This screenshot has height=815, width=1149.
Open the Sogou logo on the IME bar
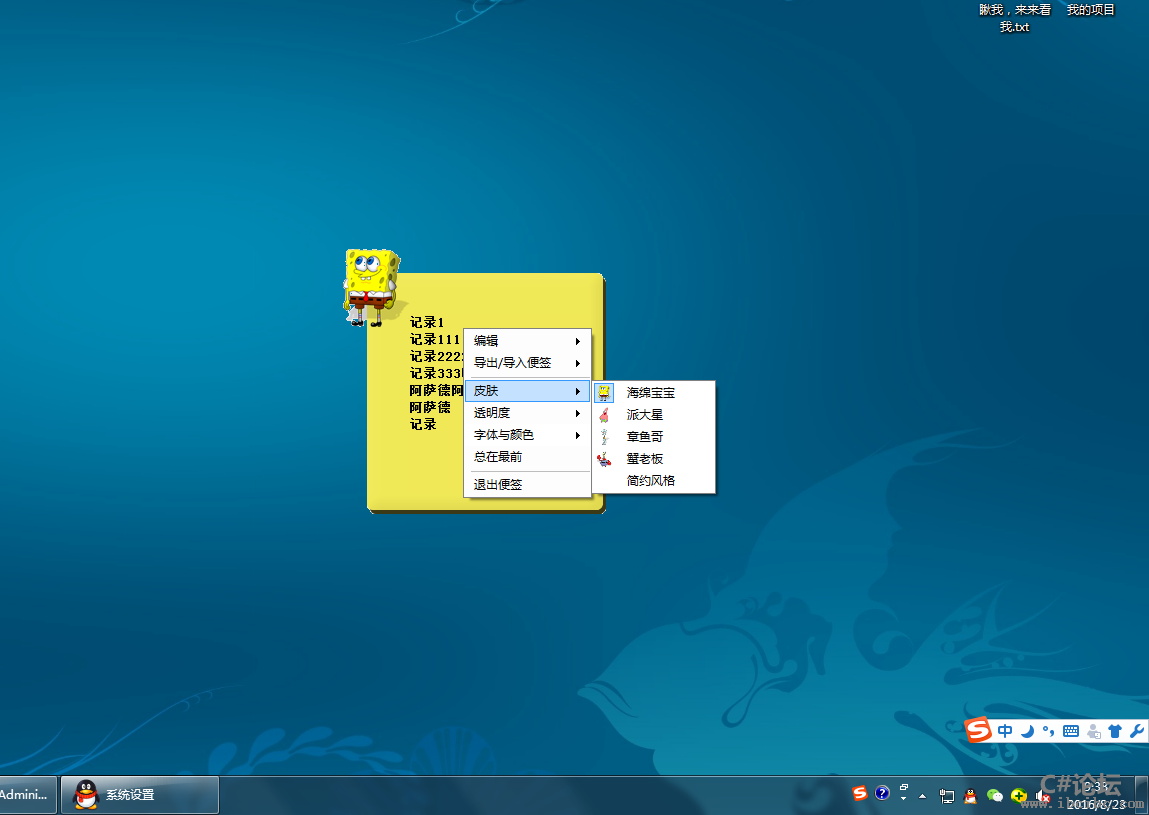pos(978,730)
